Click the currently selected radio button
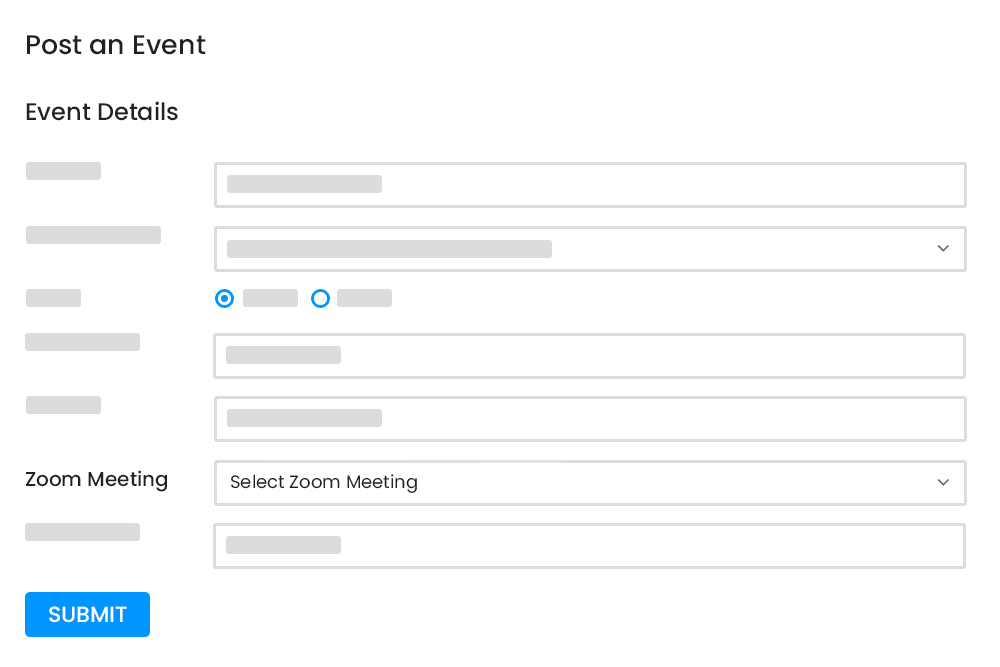Viewport: 1000px width, 667px height. click(x=225, y=298)
